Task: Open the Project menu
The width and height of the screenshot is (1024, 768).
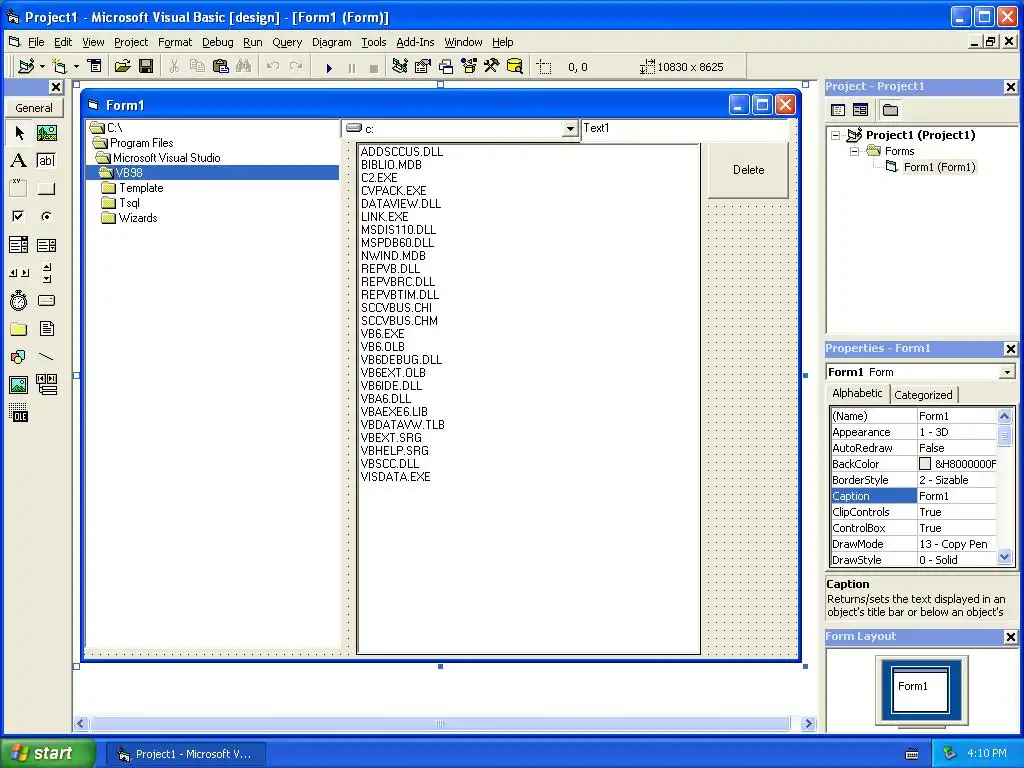Action: [x=131, y=42]
